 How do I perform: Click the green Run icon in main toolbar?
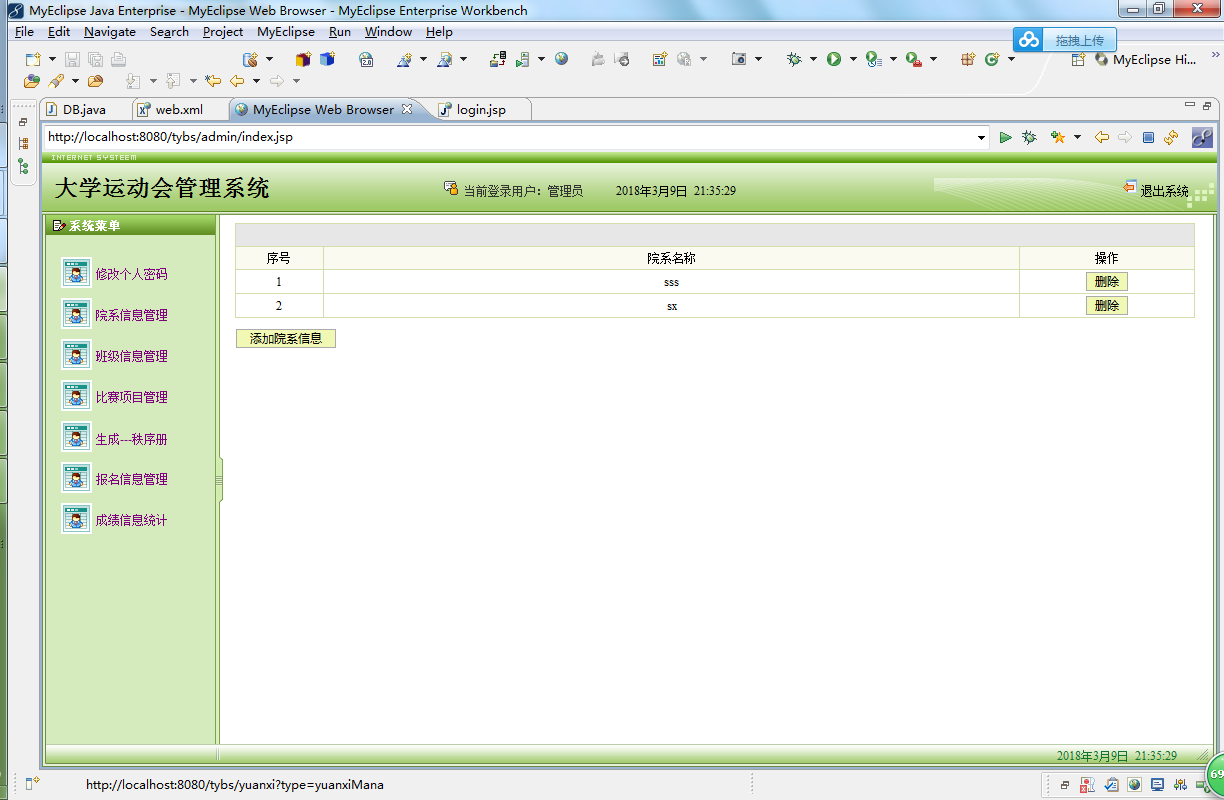click(x=834, y=60)
